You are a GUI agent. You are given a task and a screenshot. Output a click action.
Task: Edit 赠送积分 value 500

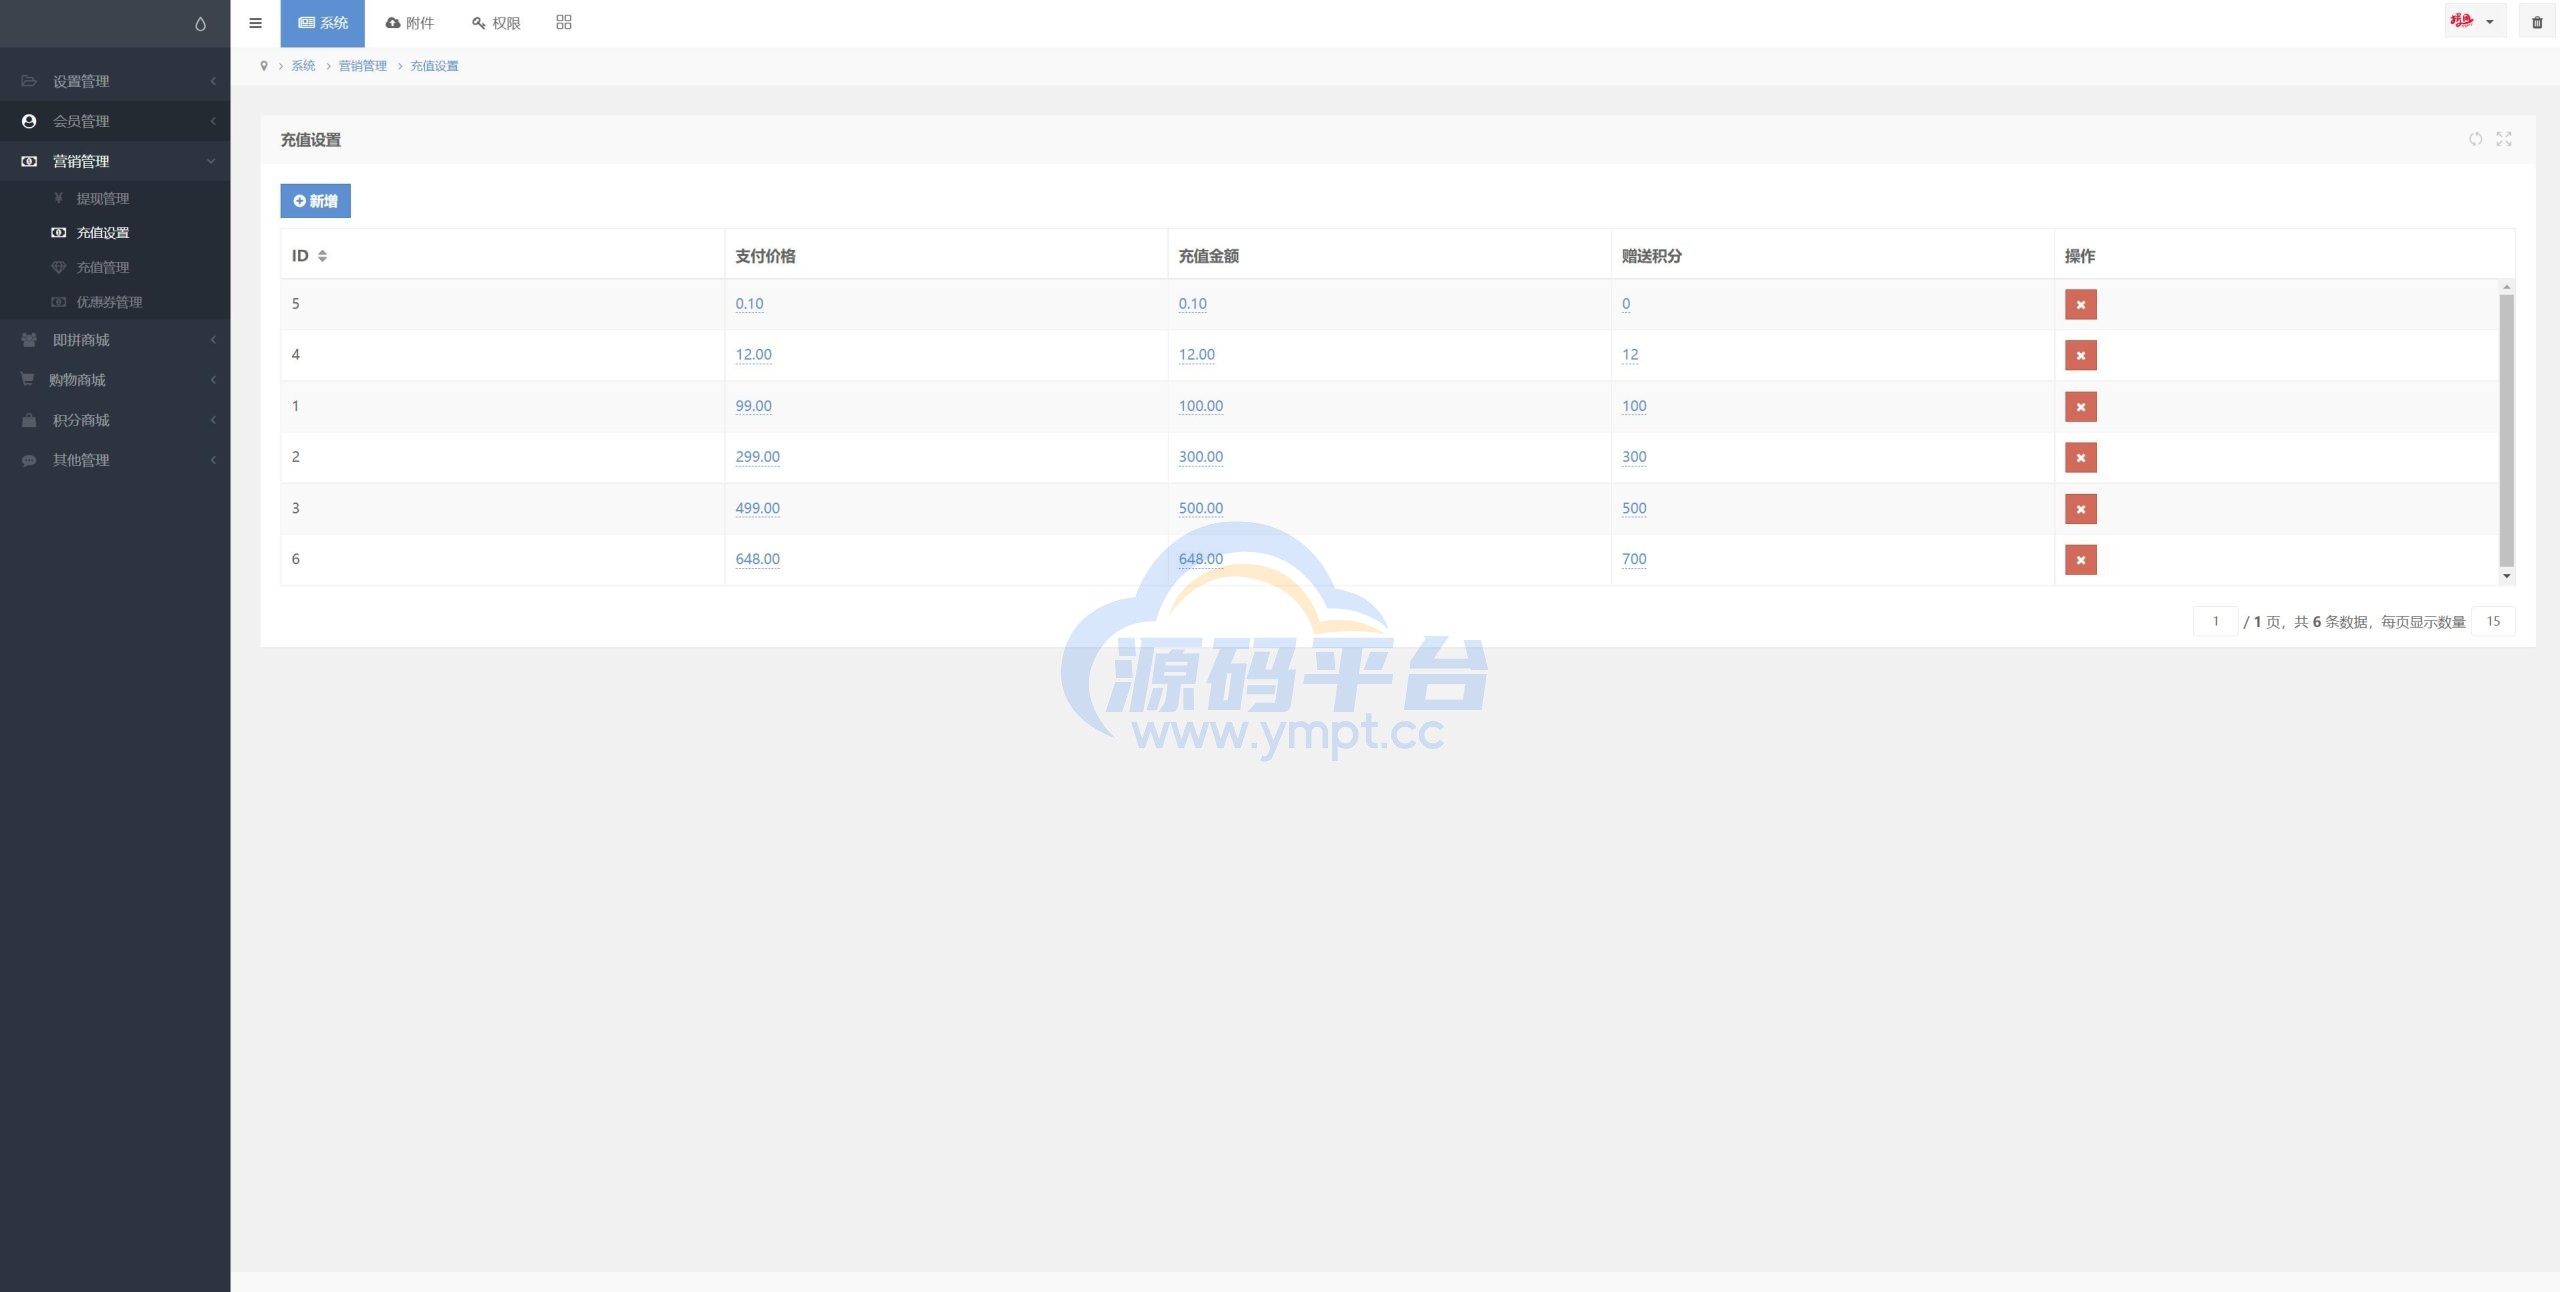[1634, 508]
